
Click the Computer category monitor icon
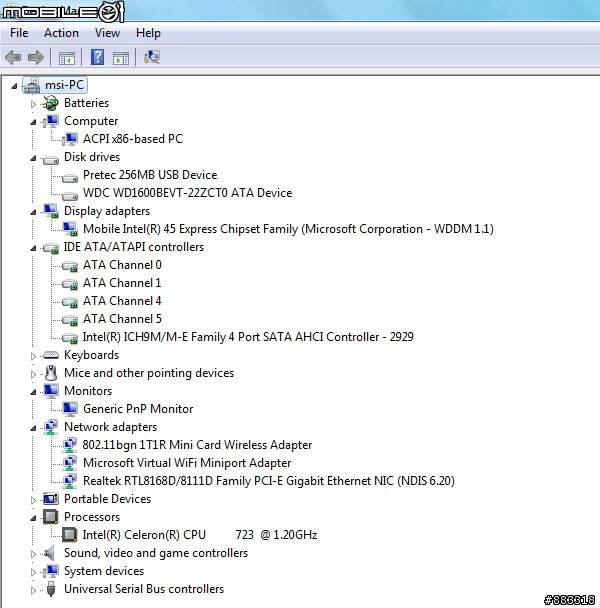click(x=50, y=121)
